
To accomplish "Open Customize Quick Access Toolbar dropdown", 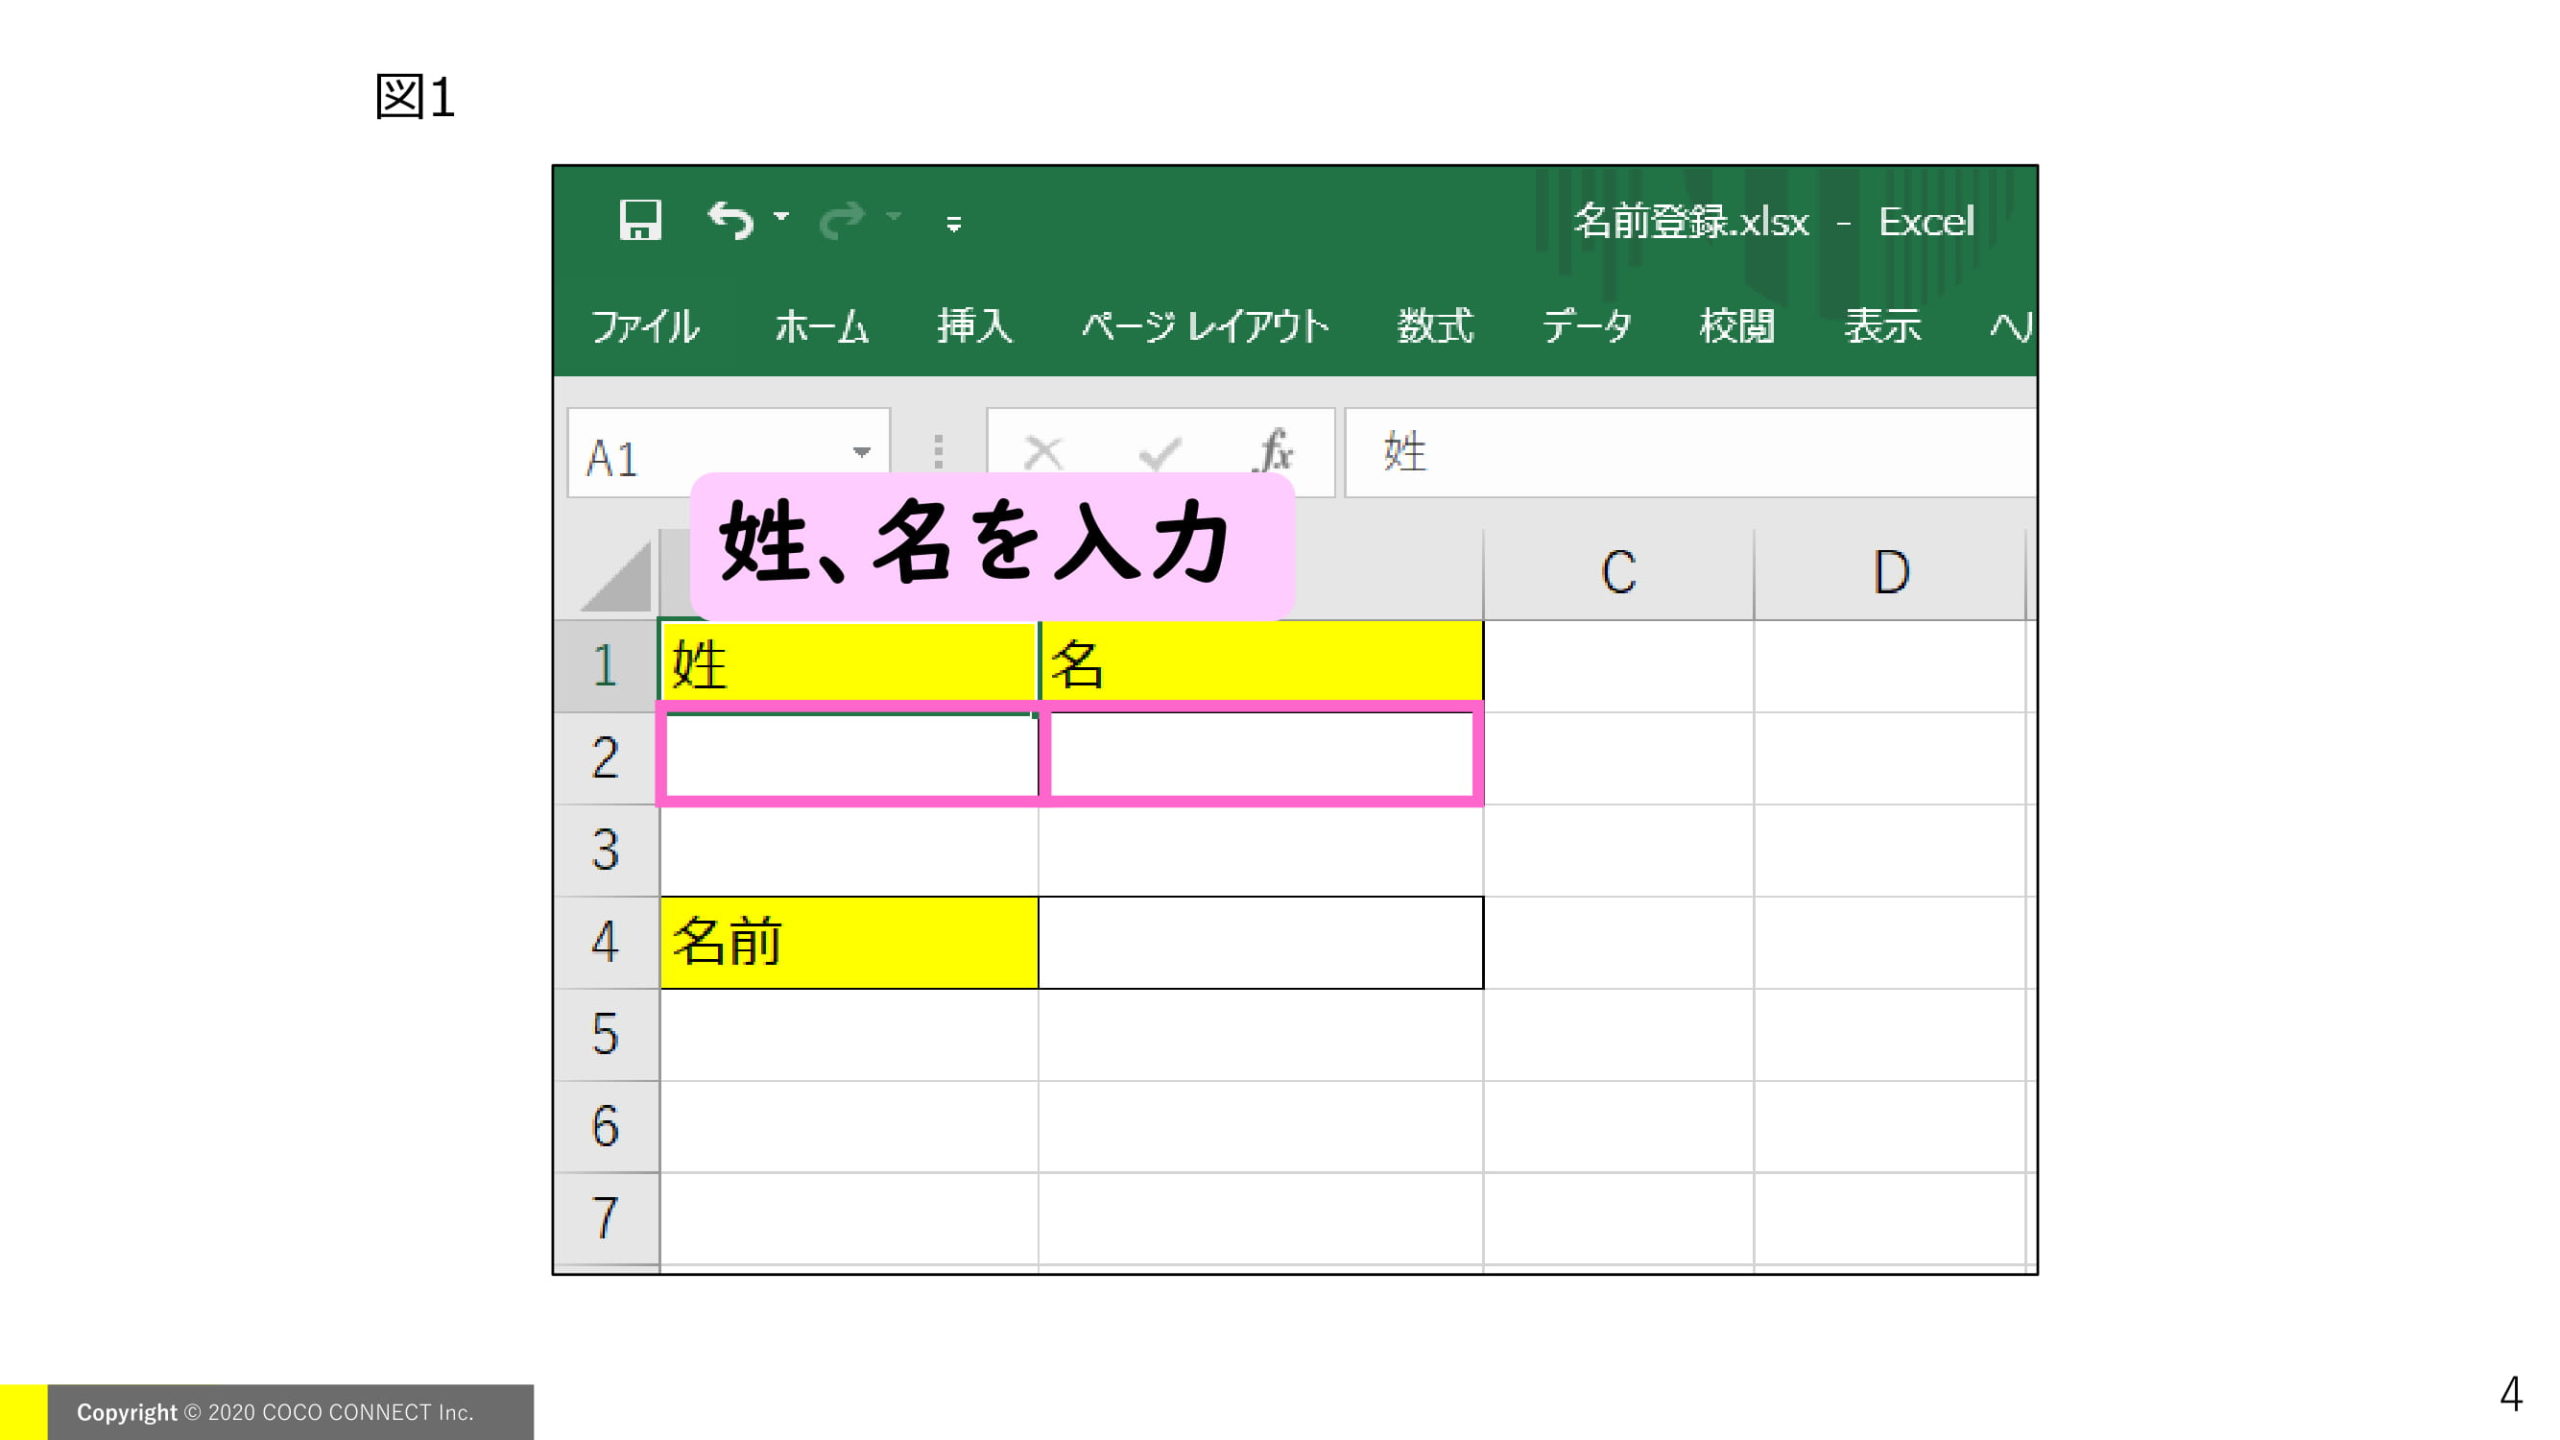I will pos(954,224).
